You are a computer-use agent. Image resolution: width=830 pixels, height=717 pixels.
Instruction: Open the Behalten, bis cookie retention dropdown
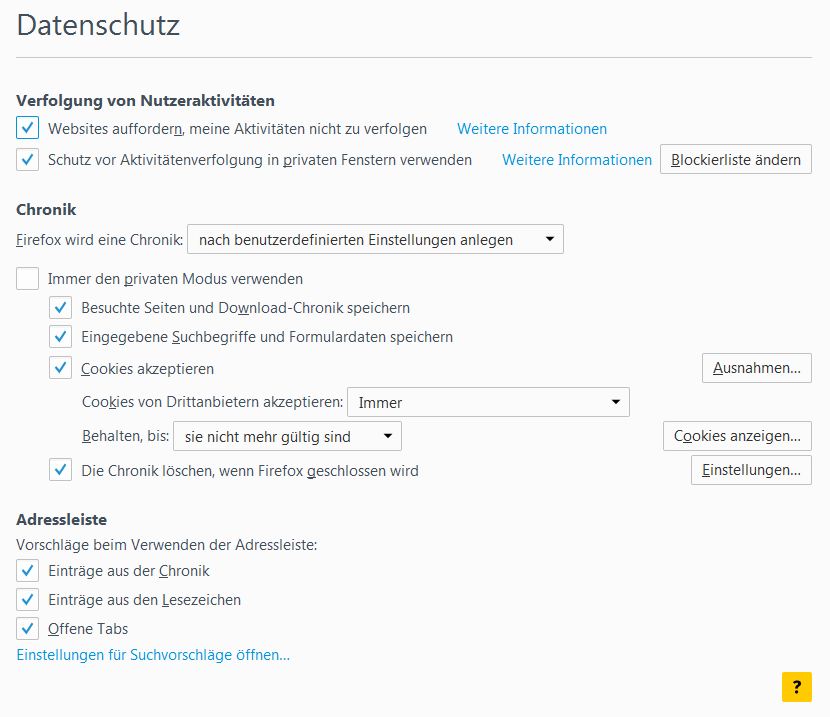287,436
